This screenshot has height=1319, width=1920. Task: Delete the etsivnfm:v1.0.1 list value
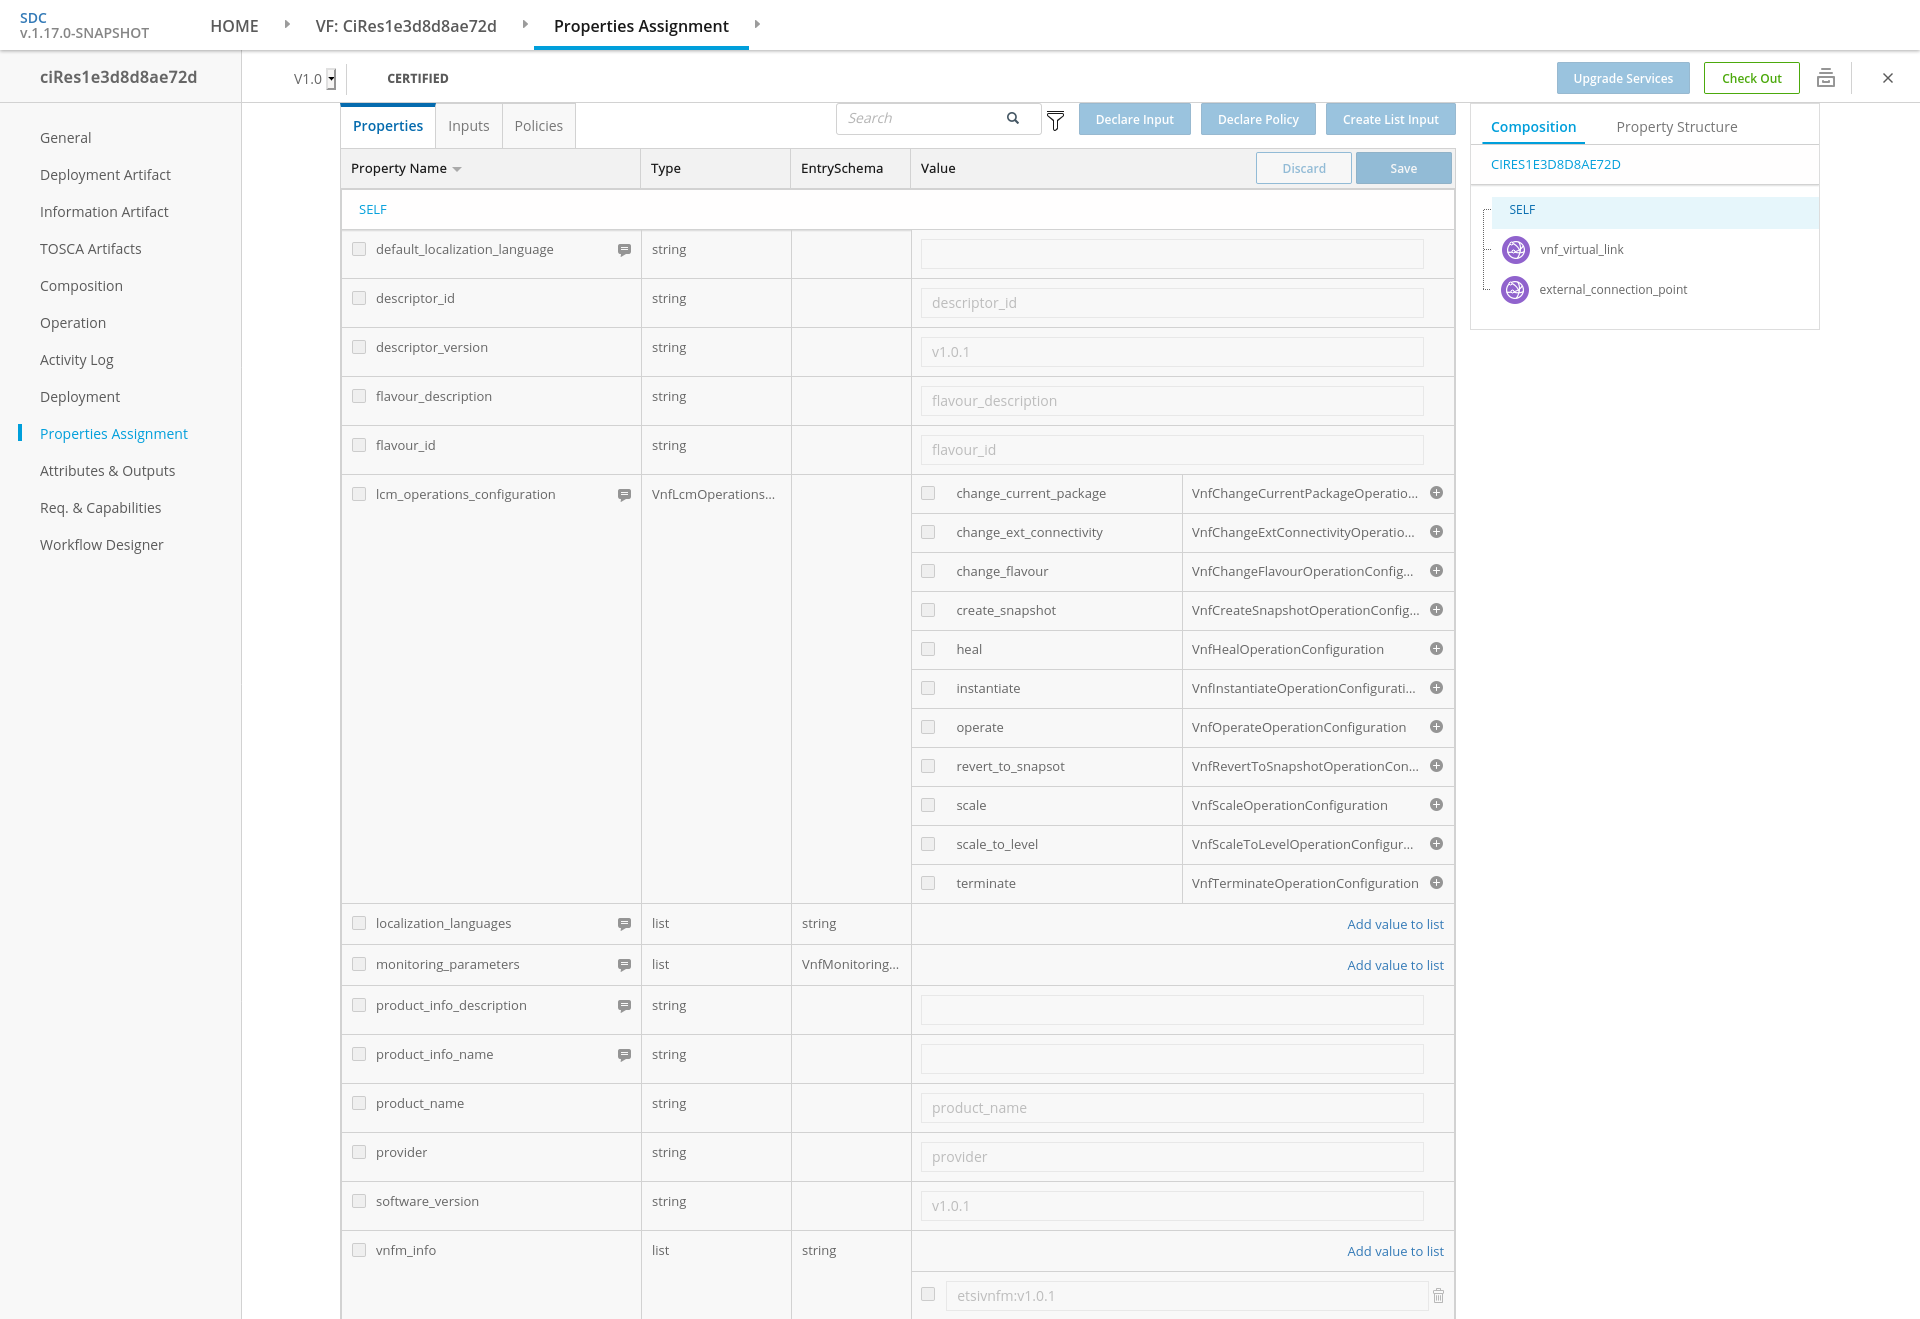[1439, 1296]
